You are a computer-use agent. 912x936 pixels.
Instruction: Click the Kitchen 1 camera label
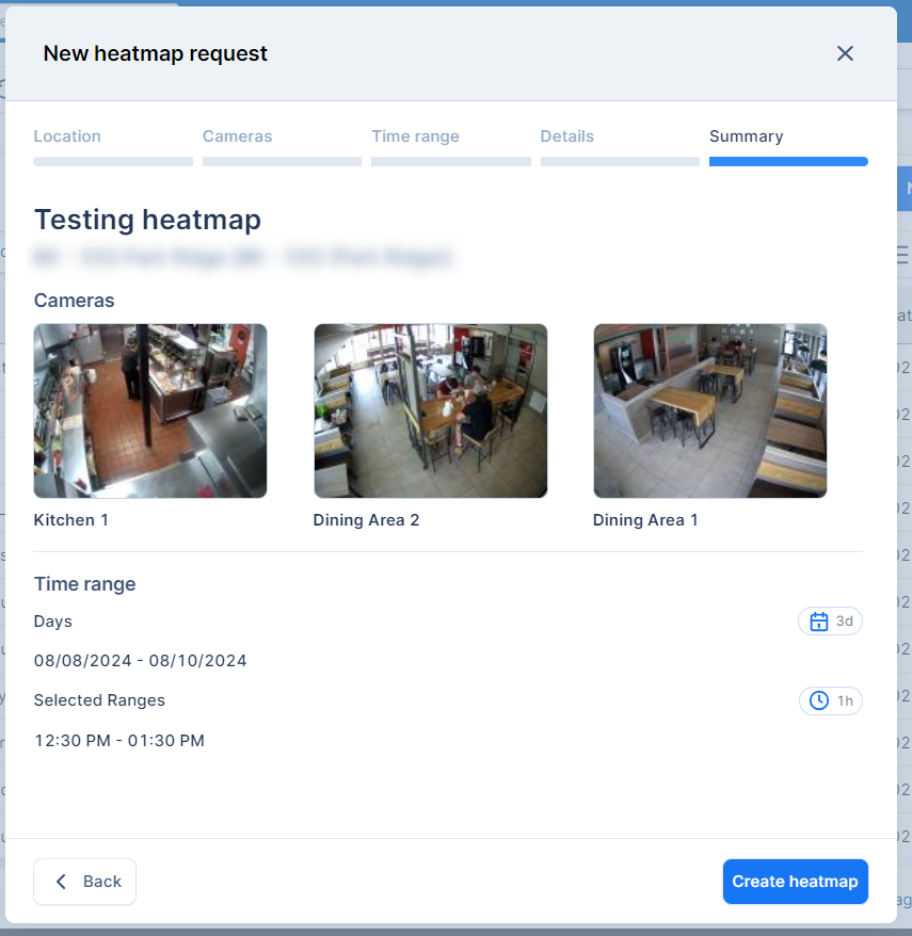tap(71, 520)
